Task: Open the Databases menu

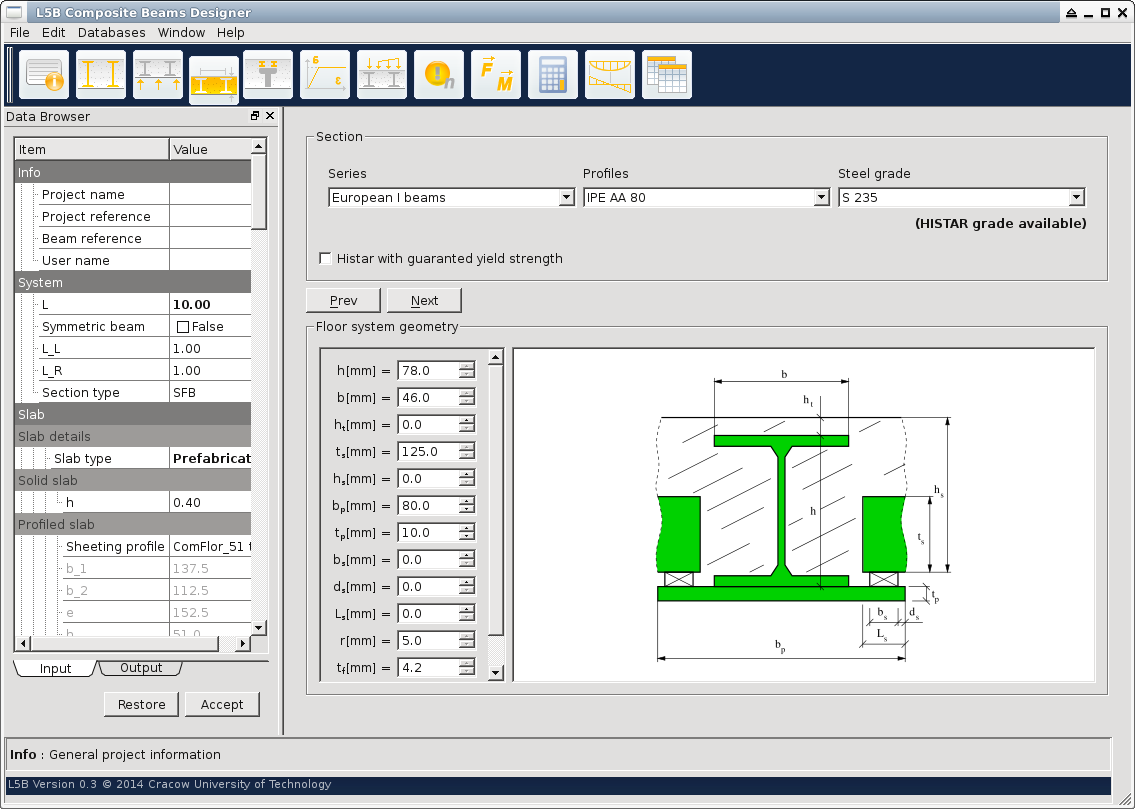Action: pyautogui.click(x=111, y=32)
